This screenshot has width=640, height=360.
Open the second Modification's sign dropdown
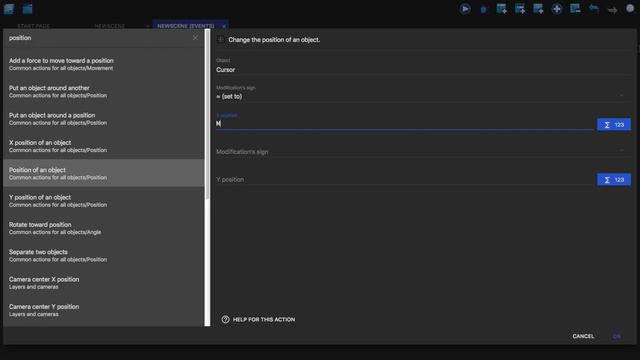point(424,152)
